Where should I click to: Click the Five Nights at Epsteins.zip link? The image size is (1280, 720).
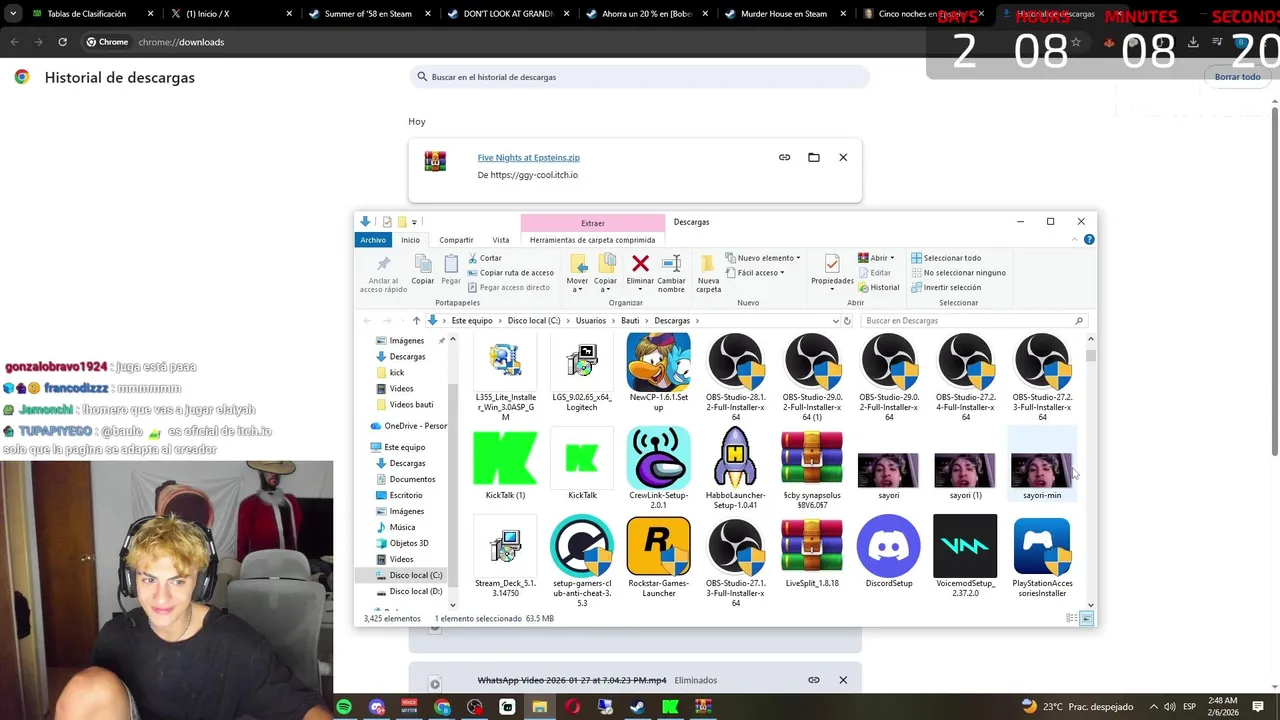click(x=528, y=157)
